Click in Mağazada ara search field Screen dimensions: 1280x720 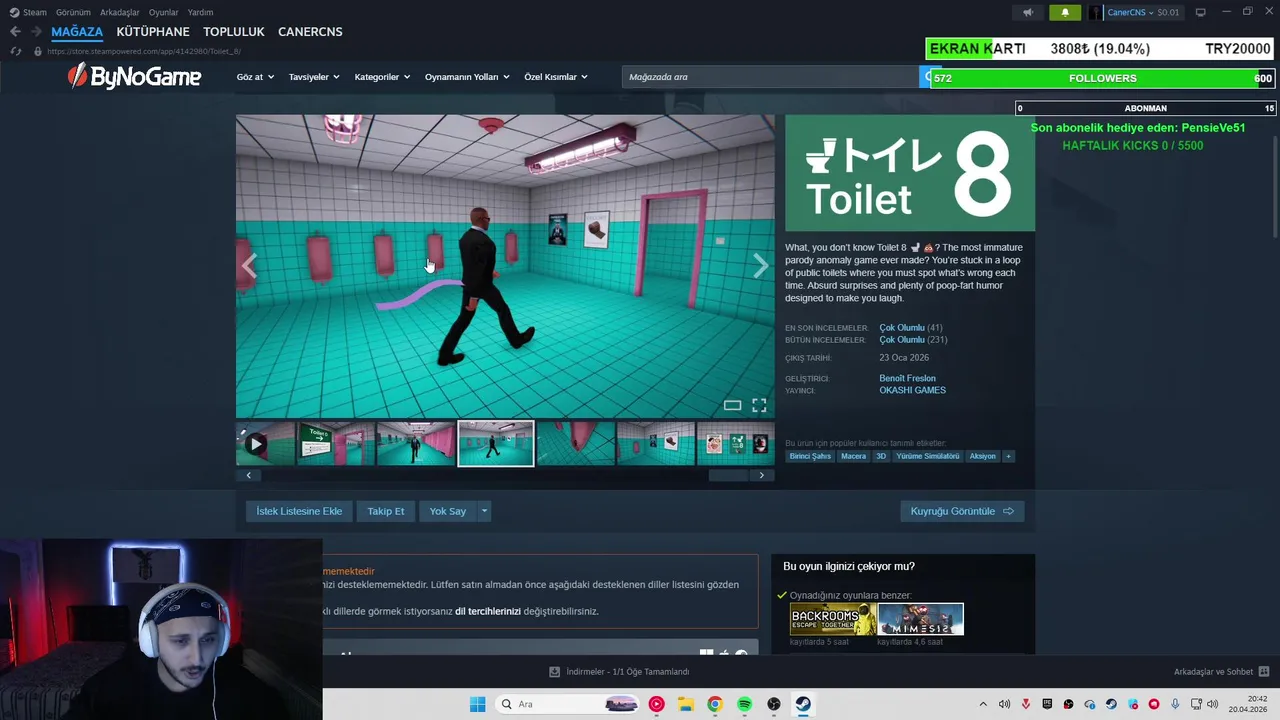pyautogui.click(x=770, y=77)
